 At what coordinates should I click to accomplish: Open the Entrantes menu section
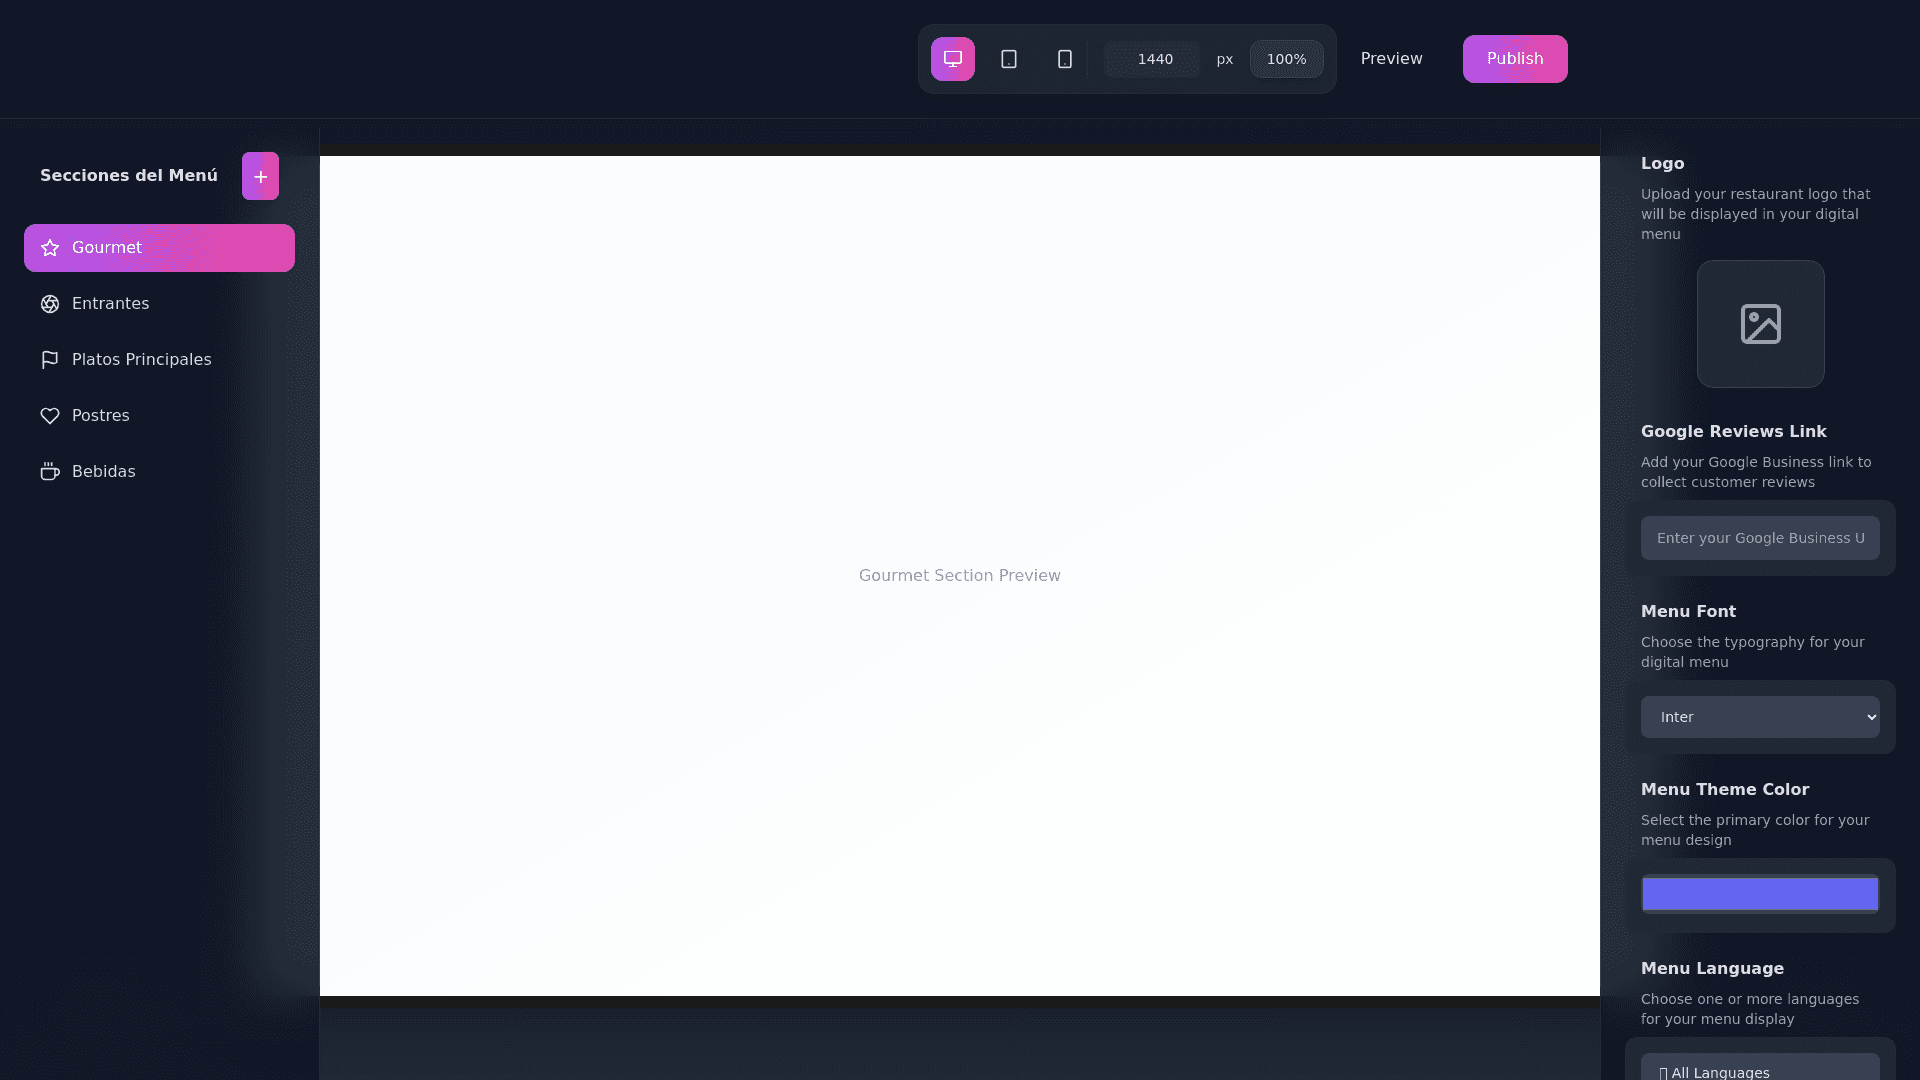[110, 304]
